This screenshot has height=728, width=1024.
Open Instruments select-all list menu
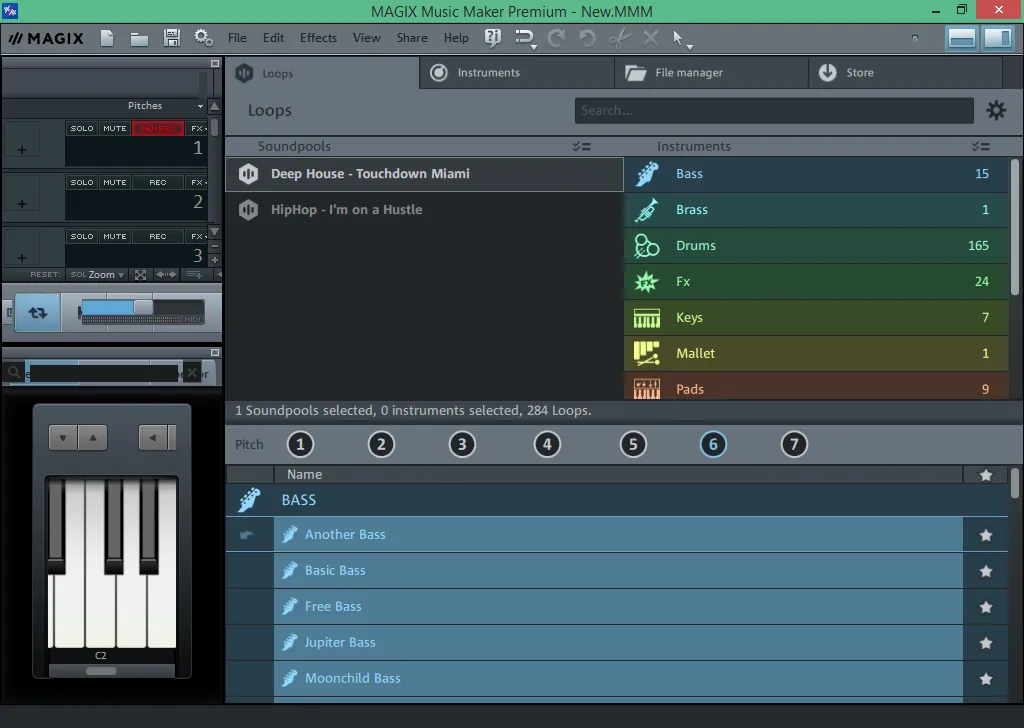pyautogui.click(x=980, y=147)
